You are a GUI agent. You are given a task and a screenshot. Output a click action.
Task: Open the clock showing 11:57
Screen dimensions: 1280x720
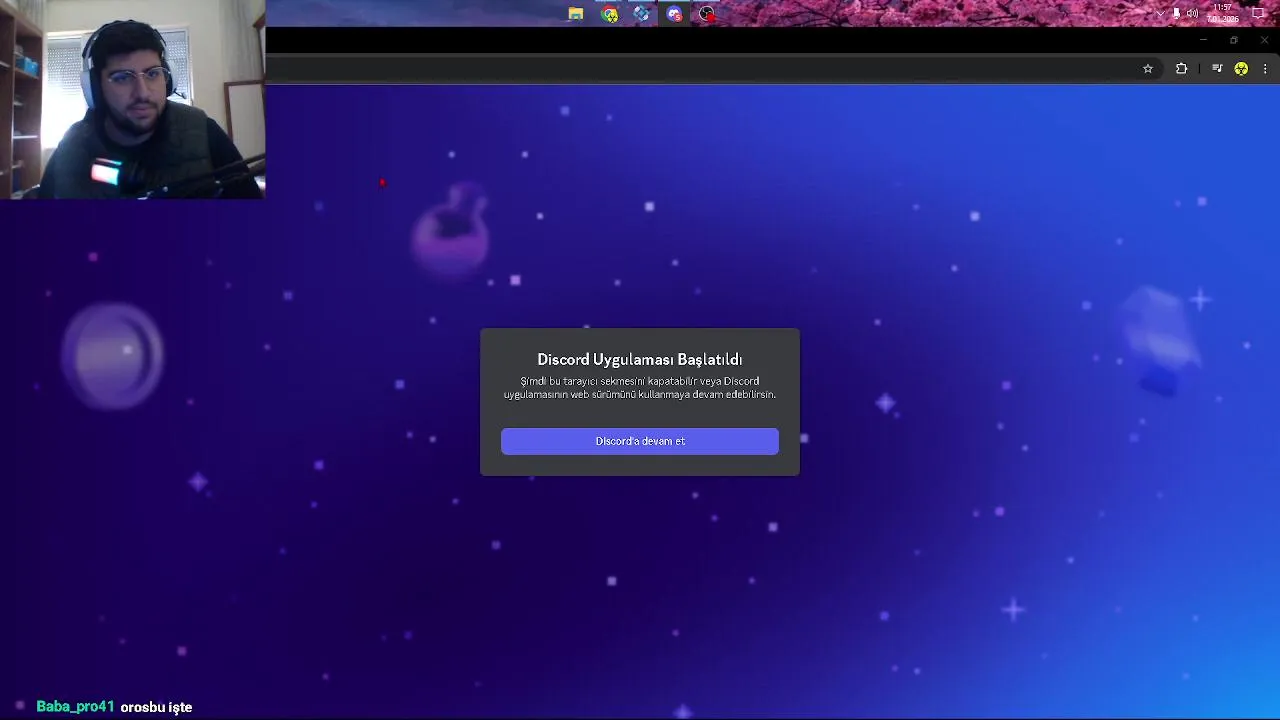[x=1222, y=13]
